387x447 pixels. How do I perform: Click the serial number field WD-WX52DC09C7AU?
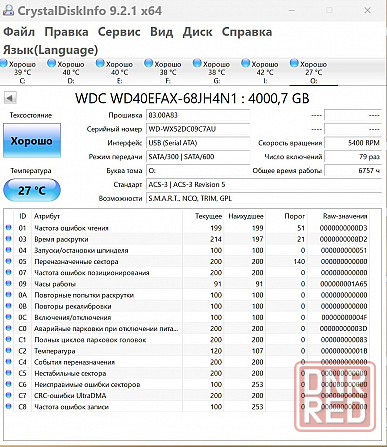click(198, 129)
